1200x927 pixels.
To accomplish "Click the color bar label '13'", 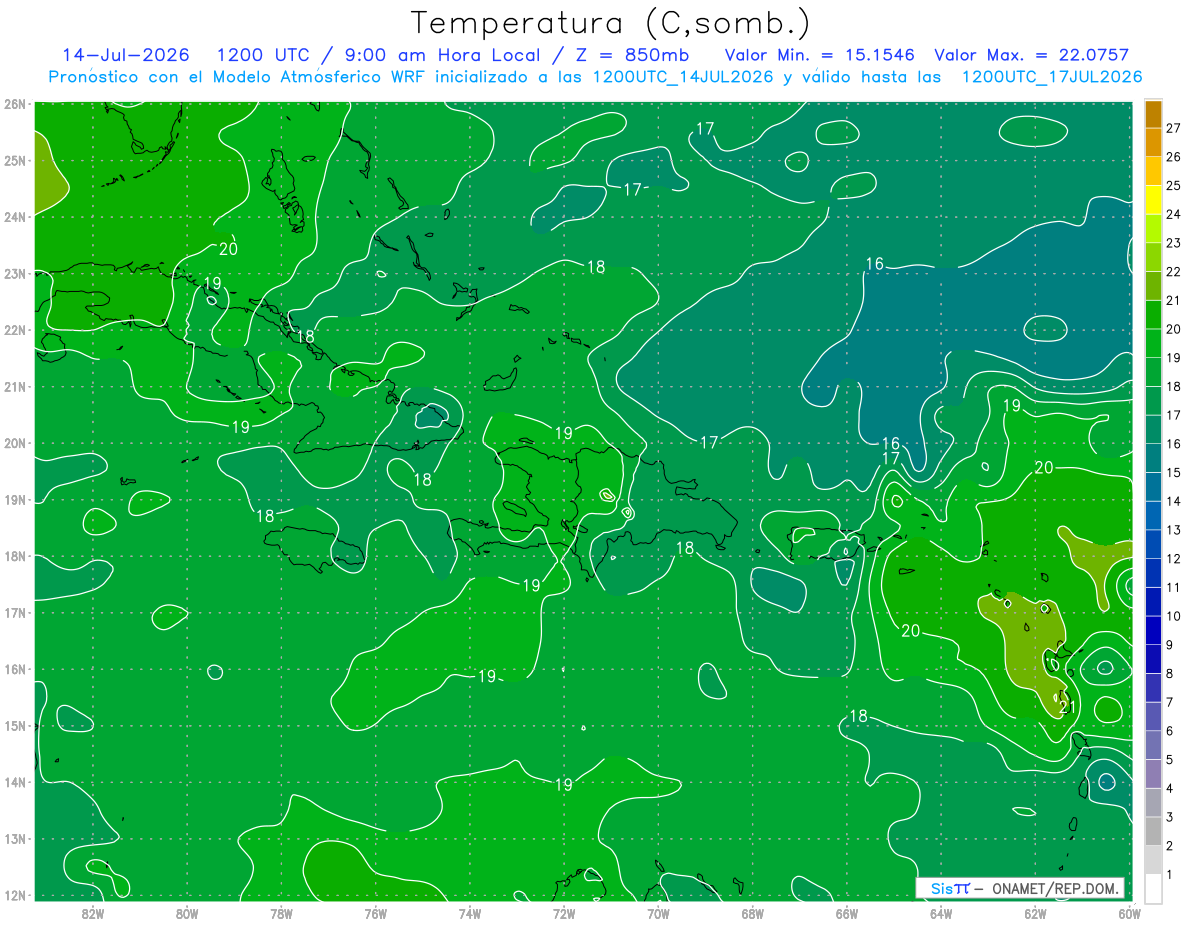I will (x=1173, y=530).
